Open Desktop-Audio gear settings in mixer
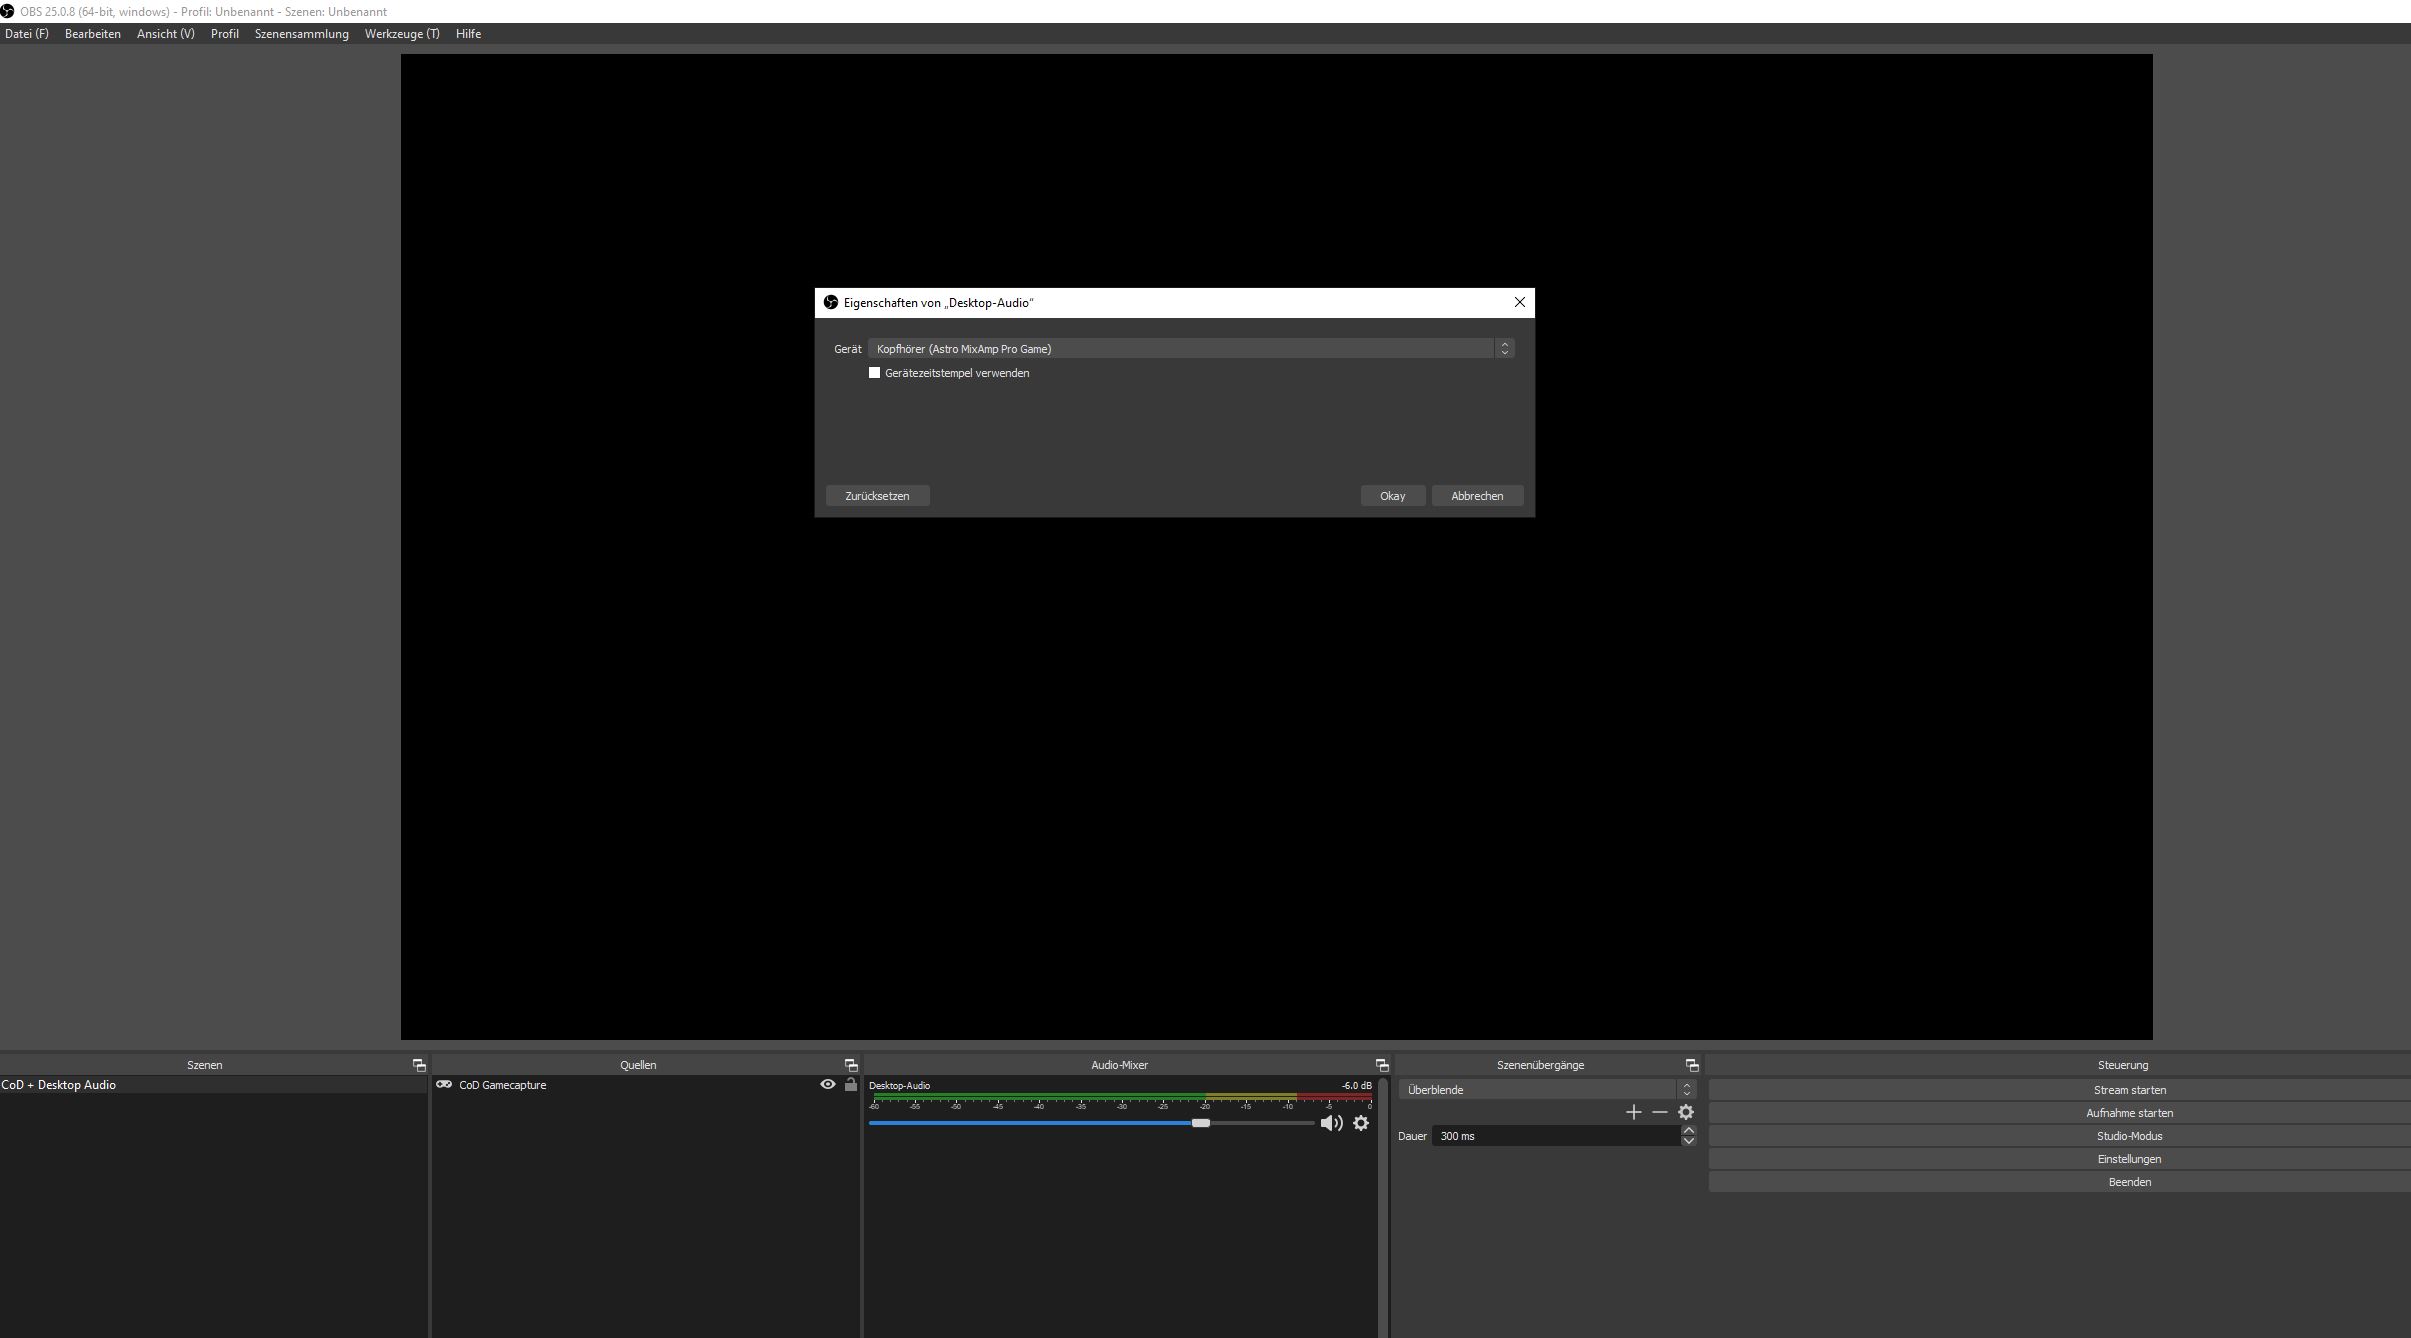Screen dimensions: 2411x1338 pyautogui.click(x=1361, y=1123)
